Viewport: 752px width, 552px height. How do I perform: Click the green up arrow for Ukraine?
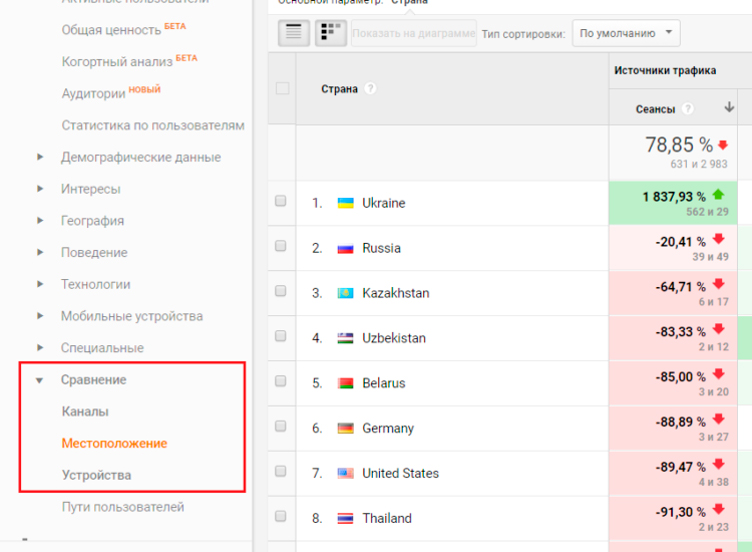[718, 194]
